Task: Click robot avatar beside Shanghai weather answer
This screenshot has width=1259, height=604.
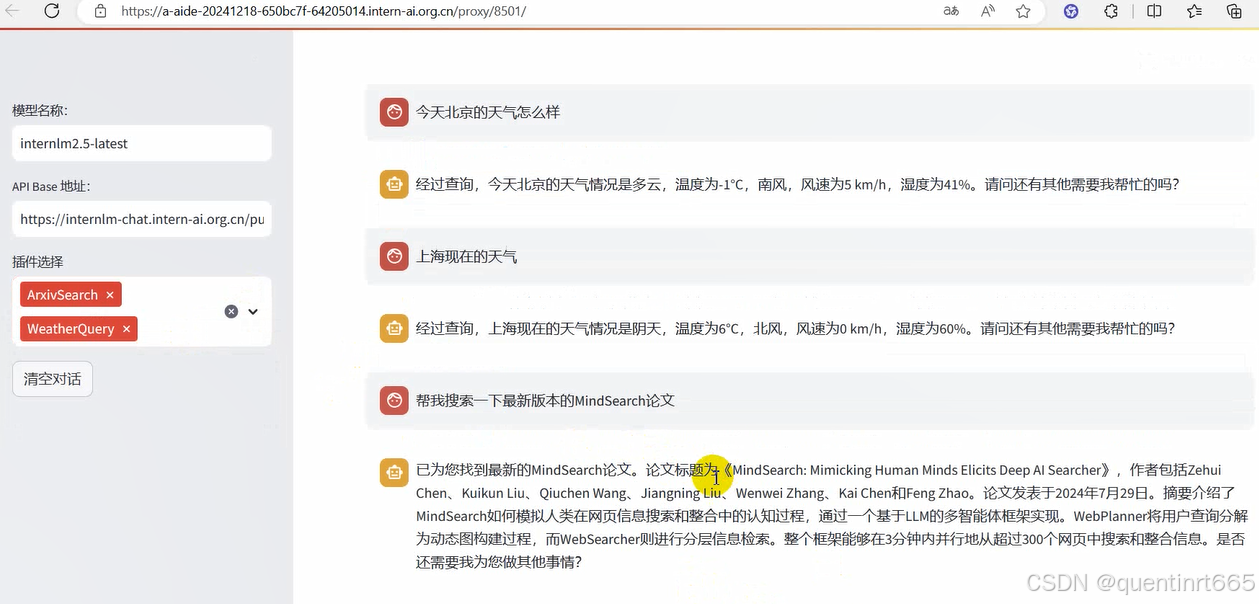Action: coord(394,328)
